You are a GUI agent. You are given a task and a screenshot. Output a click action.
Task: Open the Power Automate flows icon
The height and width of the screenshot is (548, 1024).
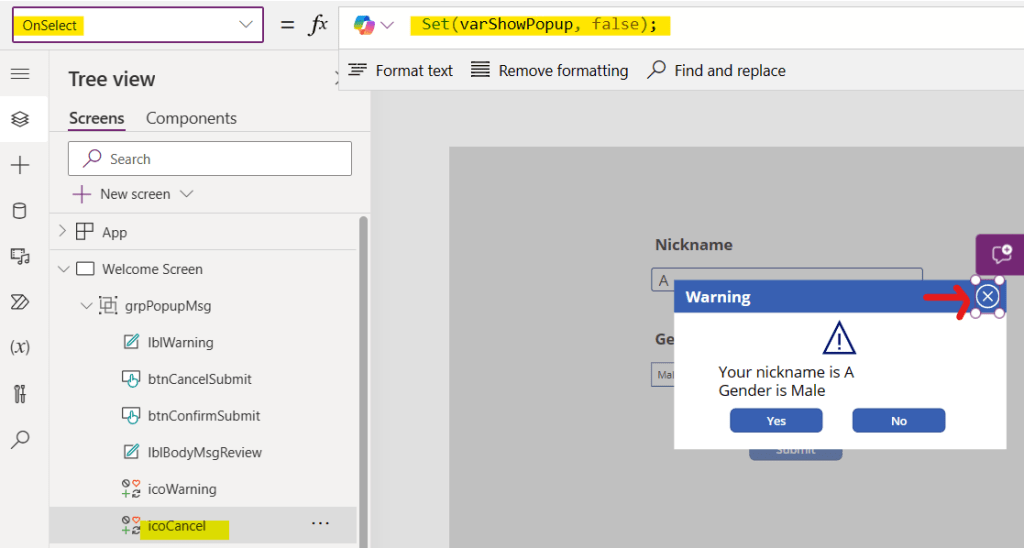pos(20,302)
